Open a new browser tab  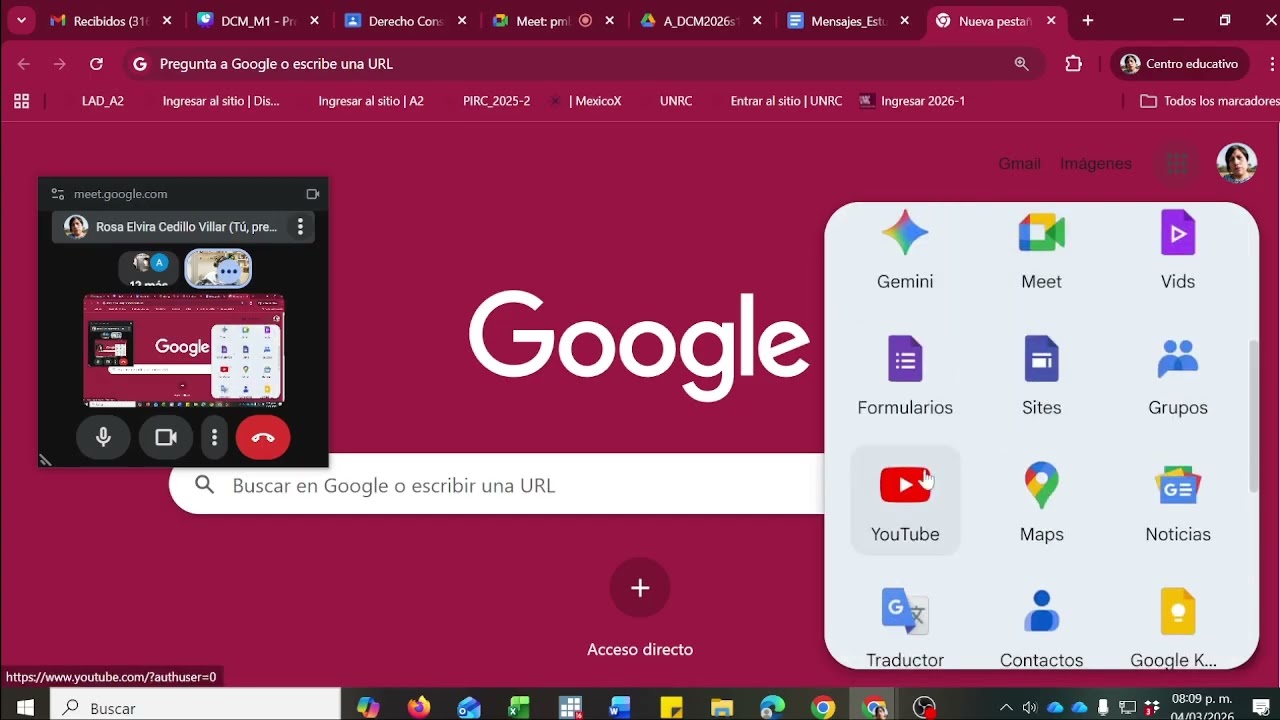1087,21
